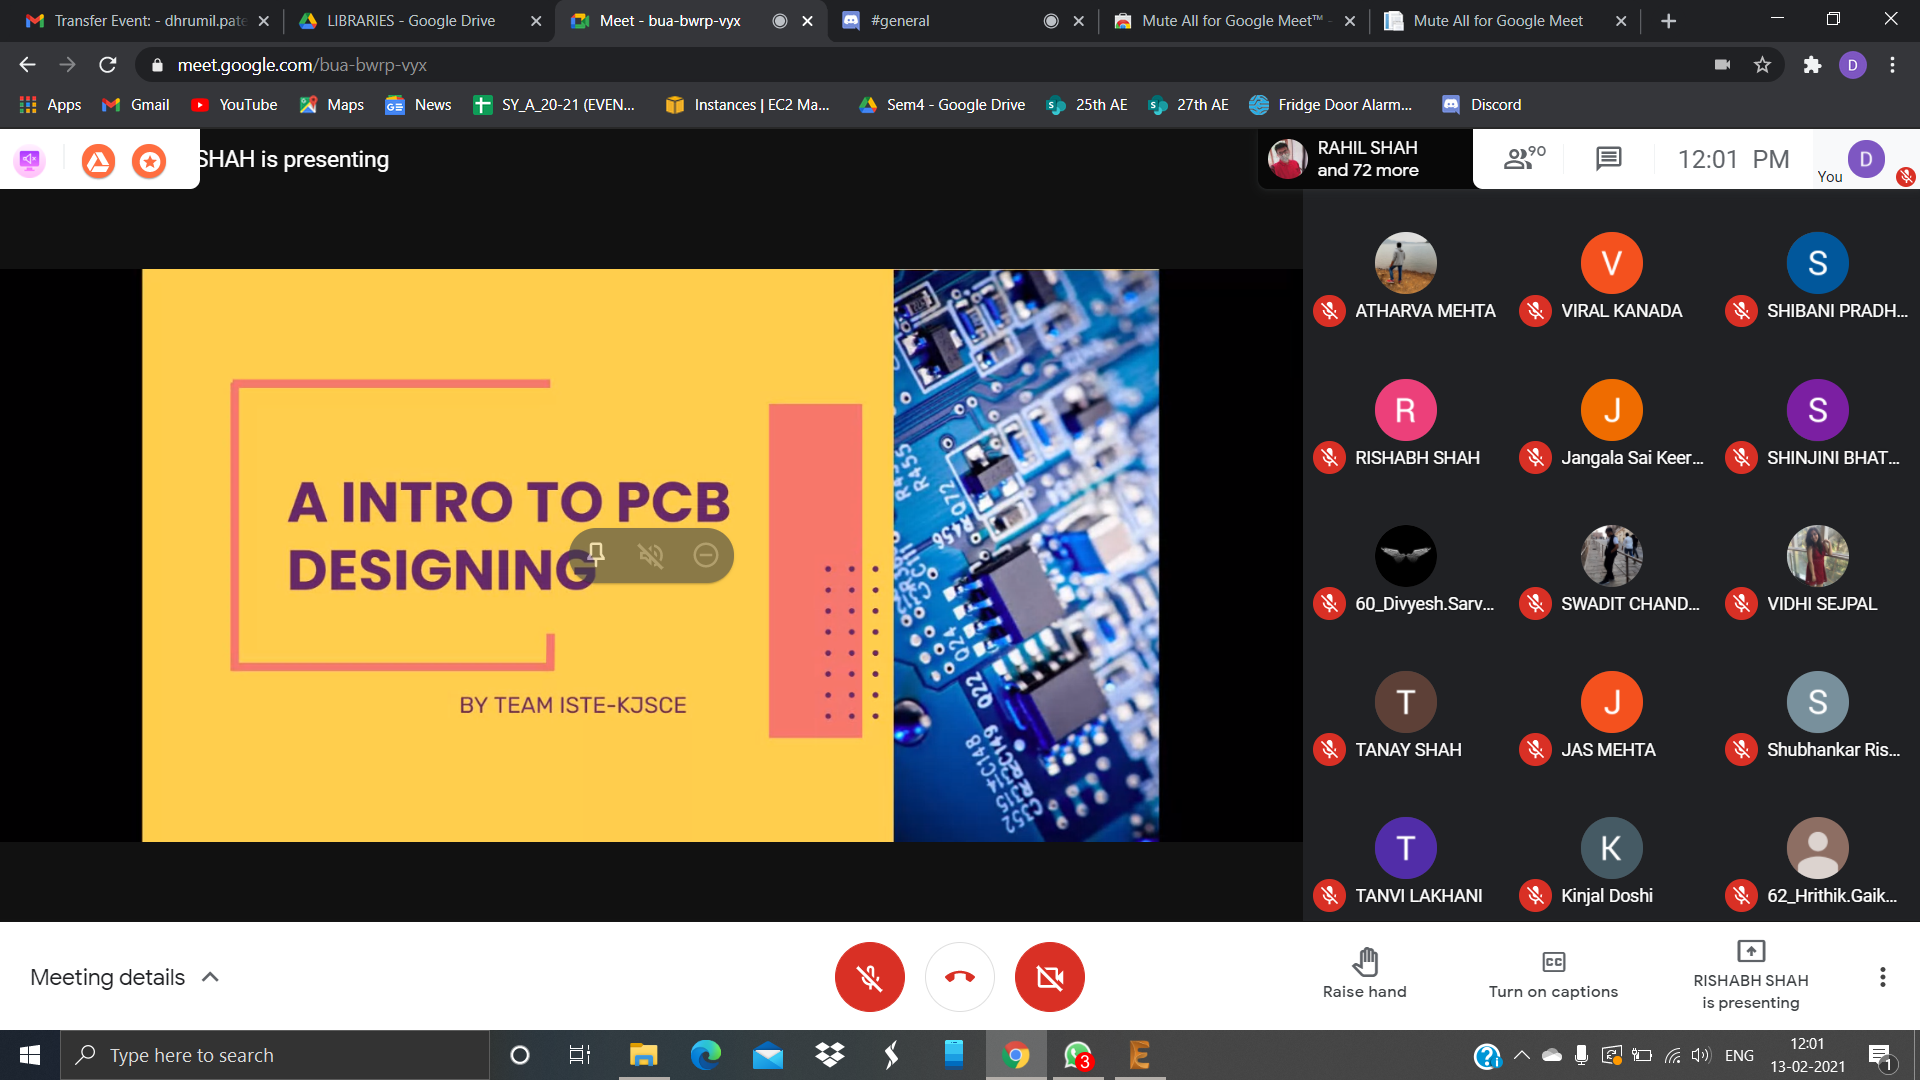
Task: Toggle the microphone mute button
Action: 869,977
